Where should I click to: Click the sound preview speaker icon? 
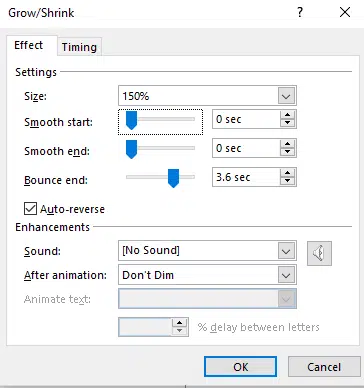coord(319,253)
